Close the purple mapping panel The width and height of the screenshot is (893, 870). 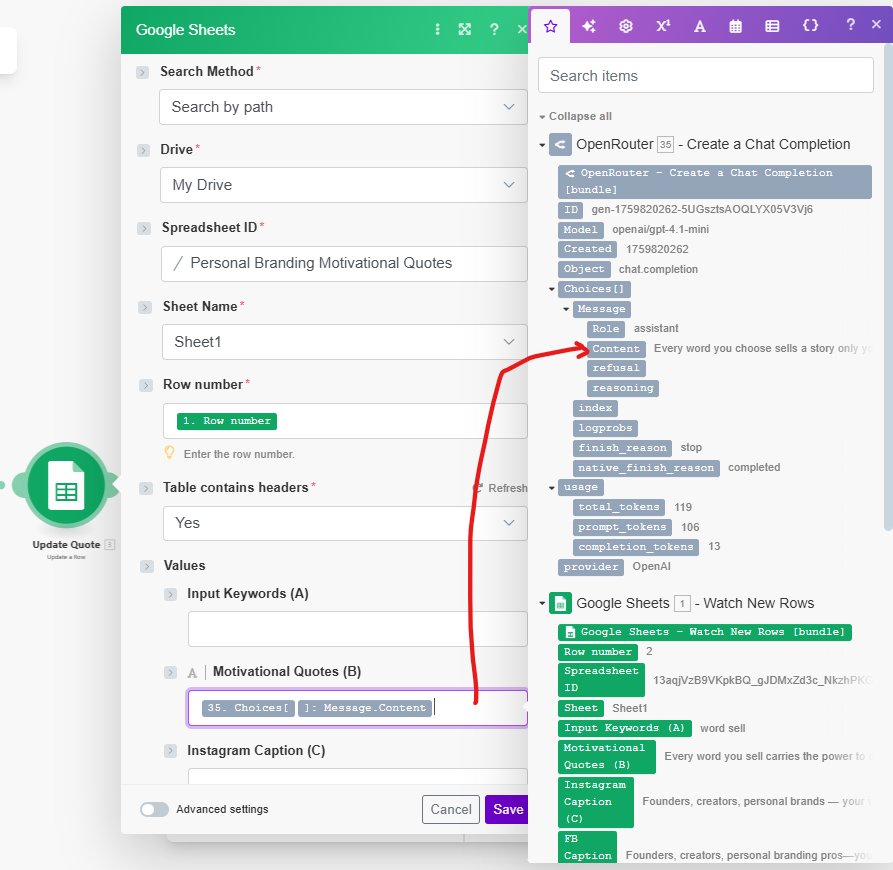876,24
